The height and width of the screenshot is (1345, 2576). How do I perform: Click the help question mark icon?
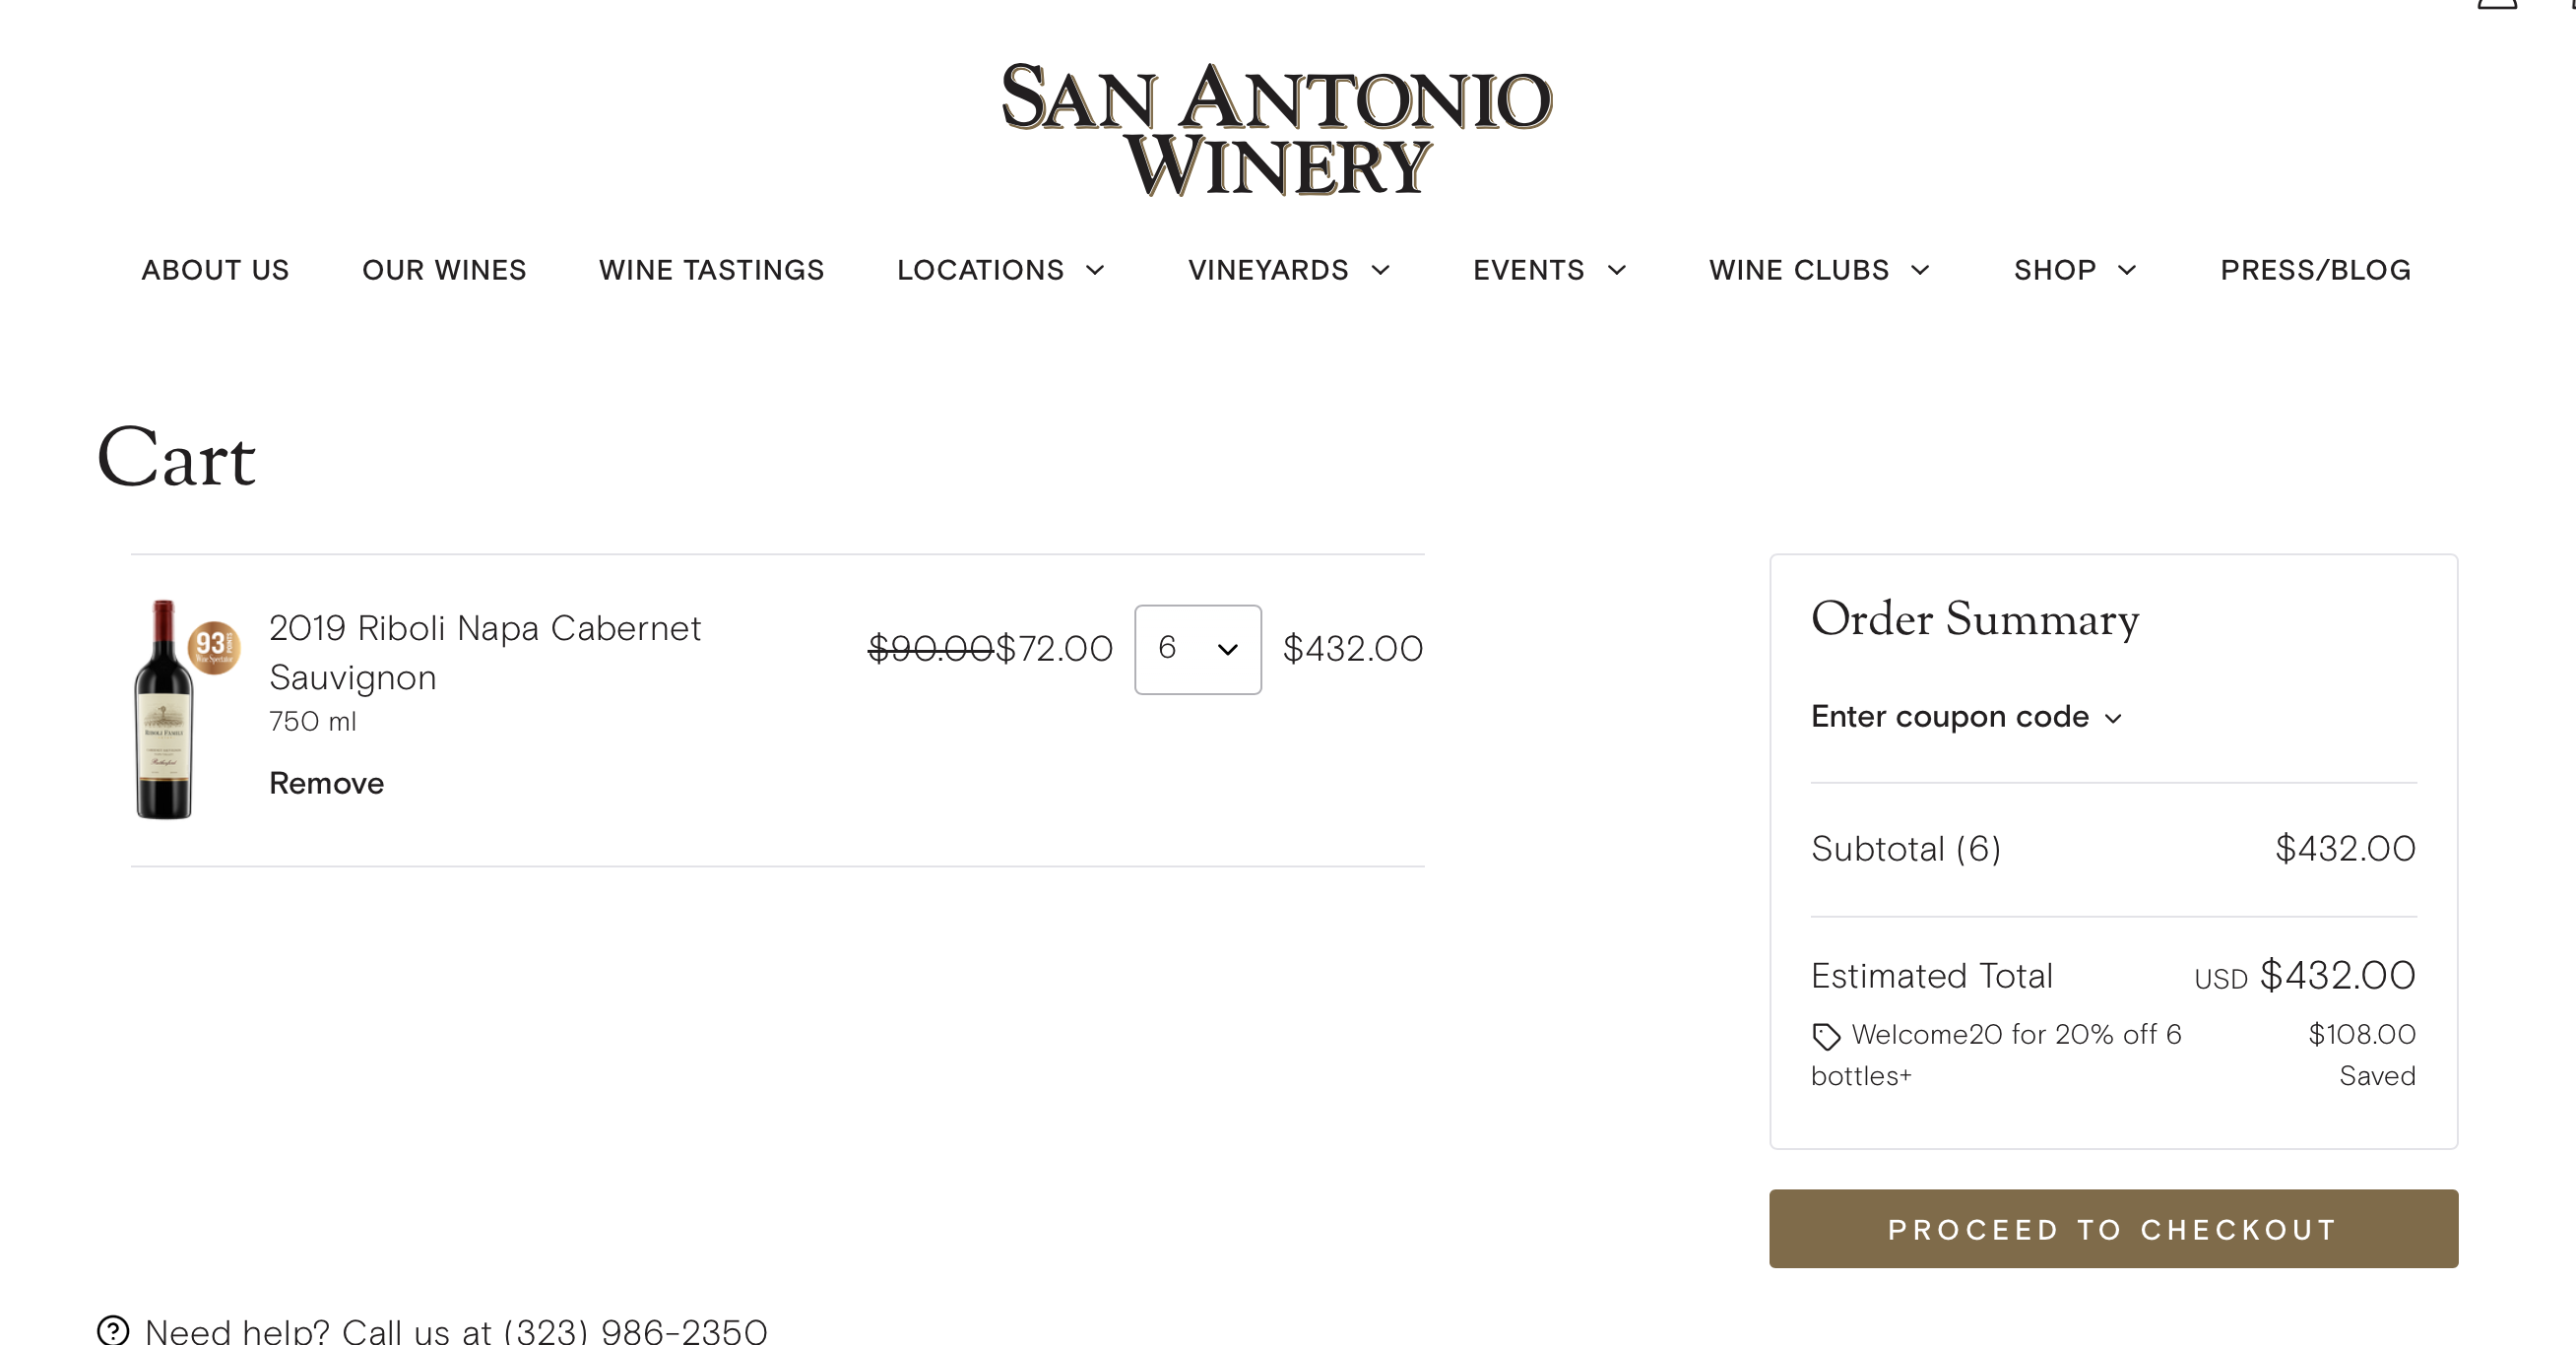click(x=113, y=1330)
